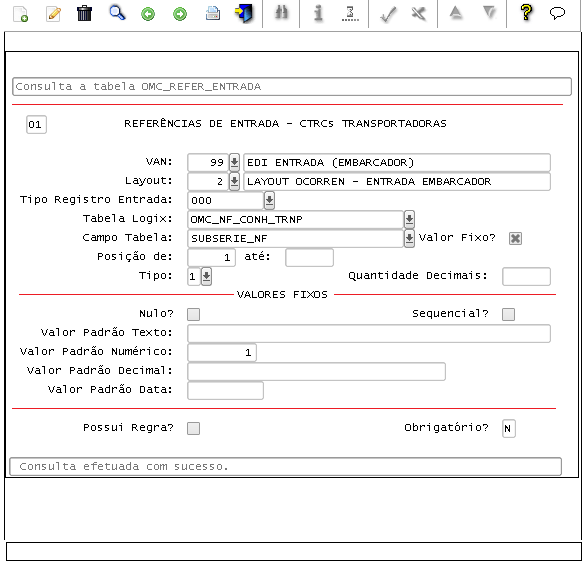Toggle the Valor Fixo checkbox
This screenshot has height=565, width=585.
[x=515, y=238]
